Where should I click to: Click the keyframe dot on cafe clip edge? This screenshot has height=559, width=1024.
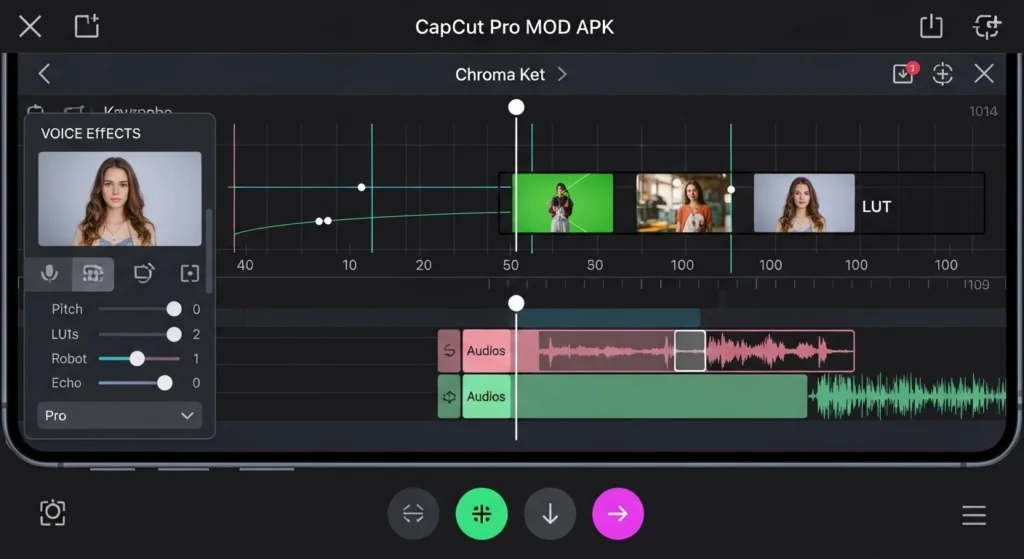click(x=731, y=189)
